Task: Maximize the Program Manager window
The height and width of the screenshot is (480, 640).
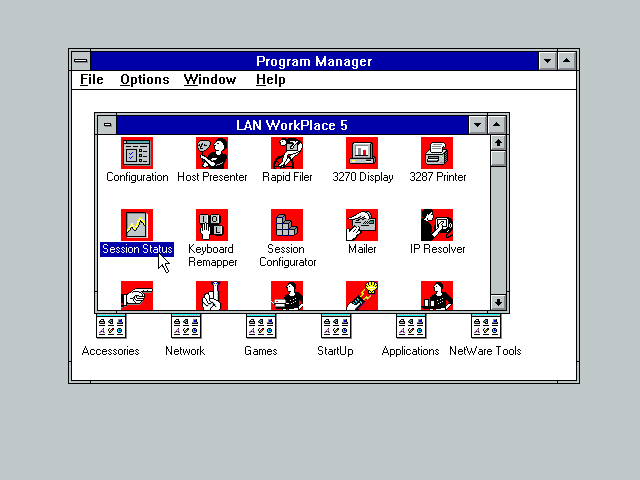Action: 567,61
